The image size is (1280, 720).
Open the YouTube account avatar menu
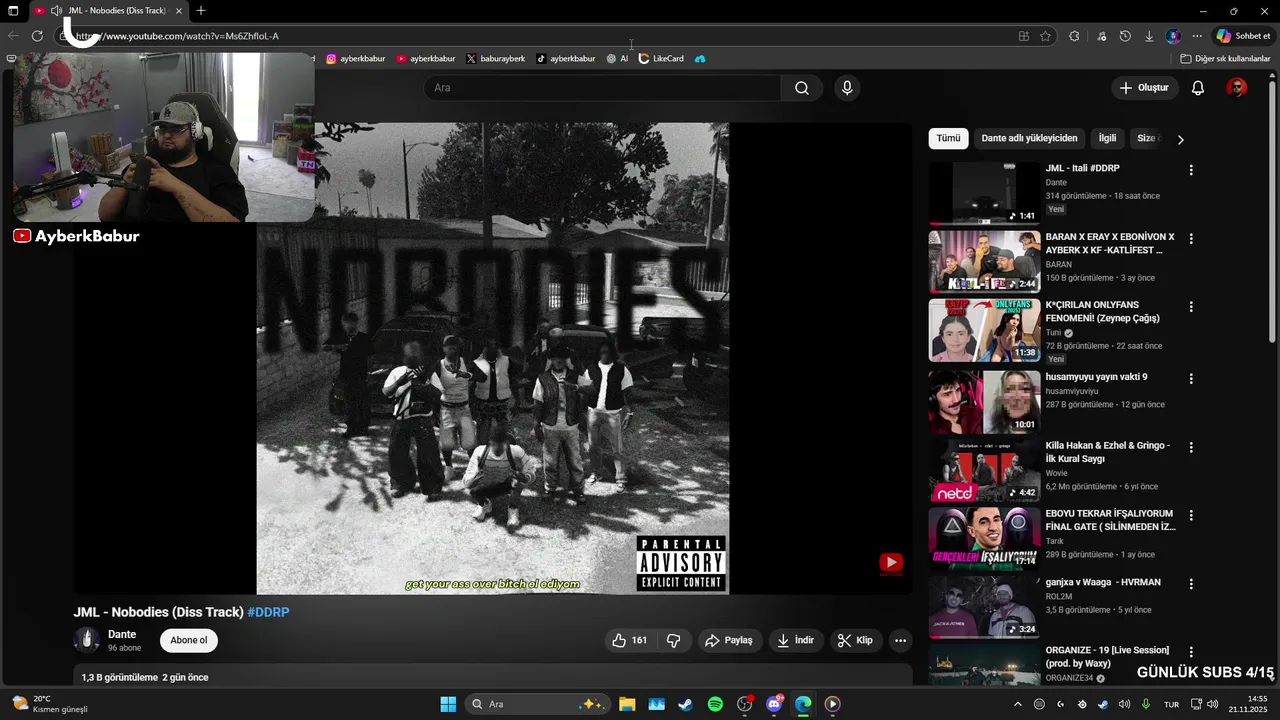click(1237, 88)
